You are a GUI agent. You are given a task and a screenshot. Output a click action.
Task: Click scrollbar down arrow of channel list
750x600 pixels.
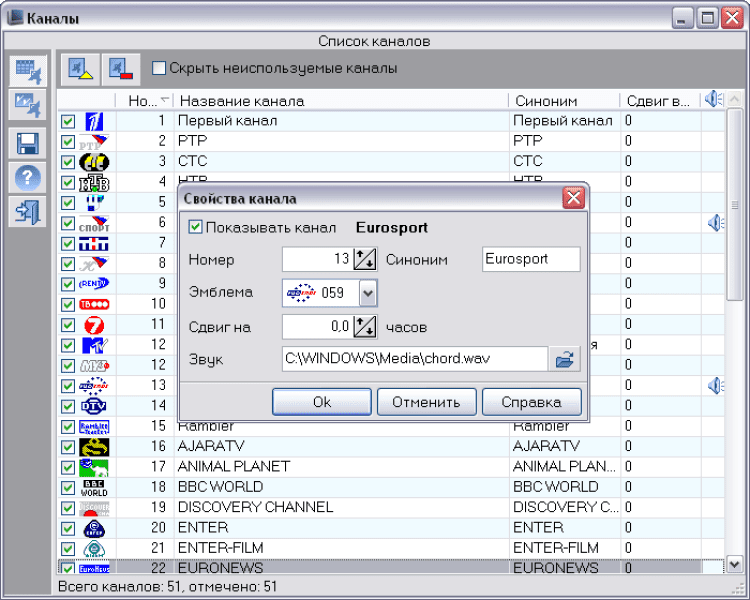tap(734, 565)
